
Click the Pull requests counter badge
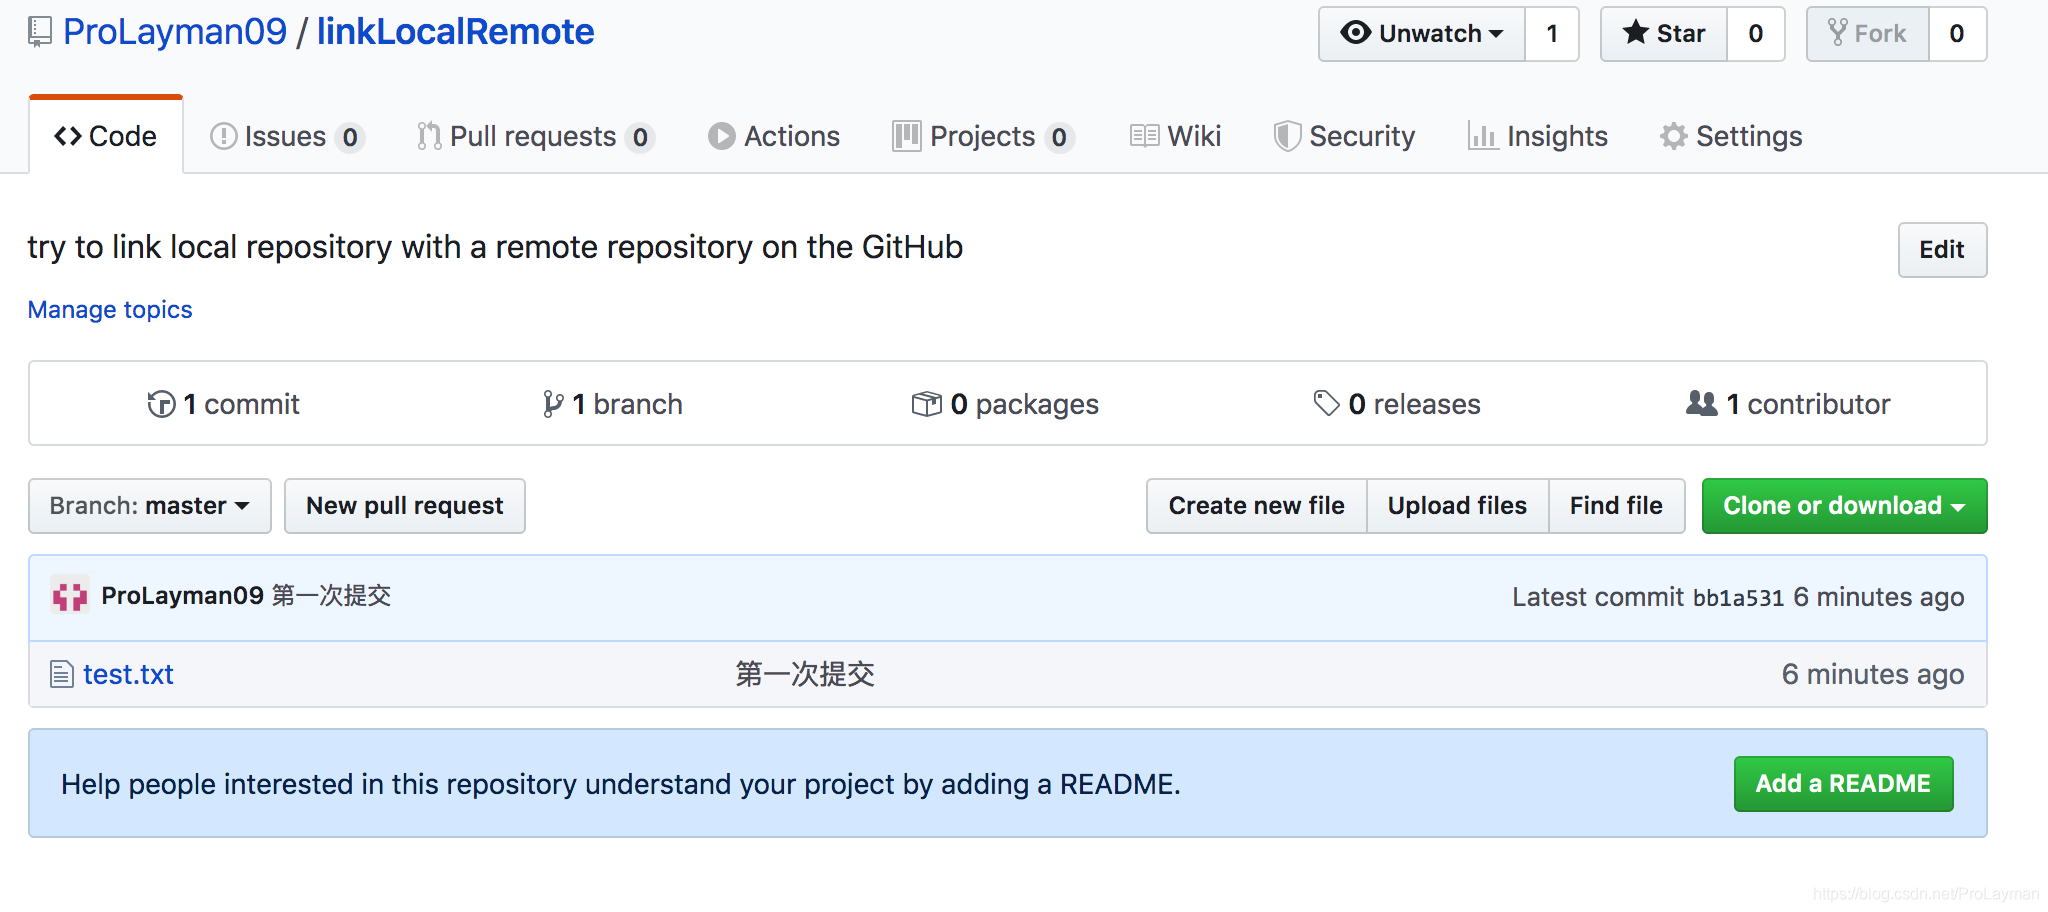point(640,137)
